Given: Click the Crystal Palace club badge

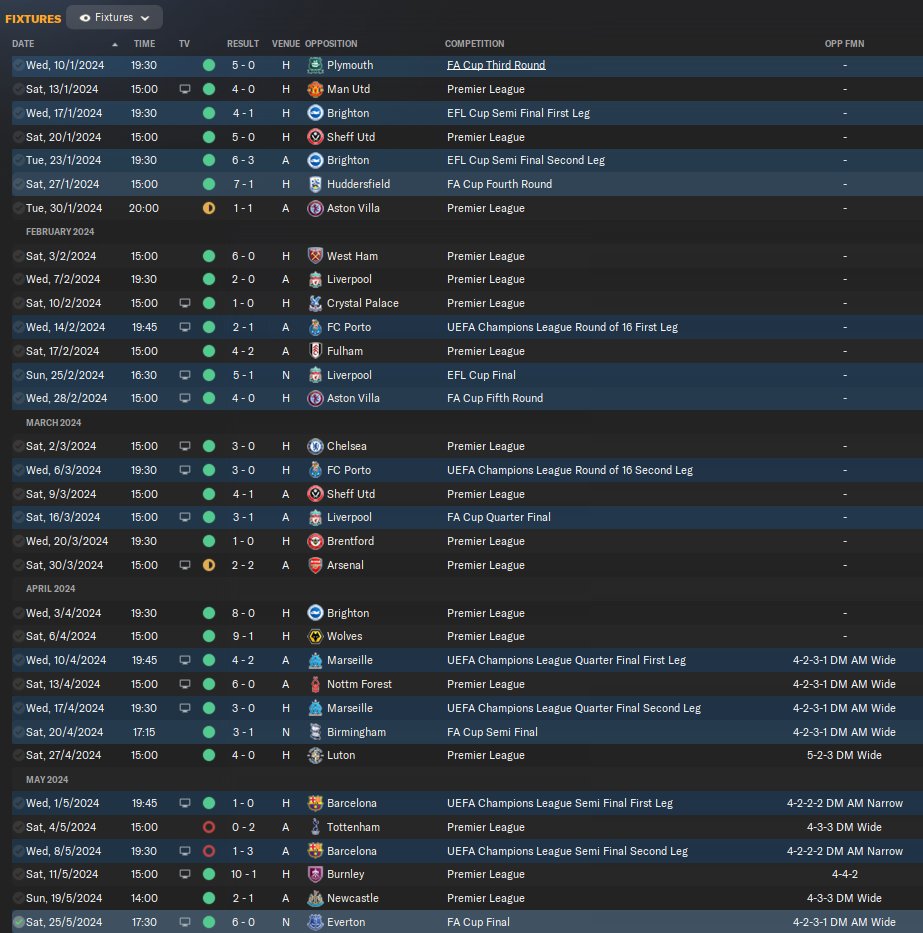Looking at the screenshot, I should (315, 303).
